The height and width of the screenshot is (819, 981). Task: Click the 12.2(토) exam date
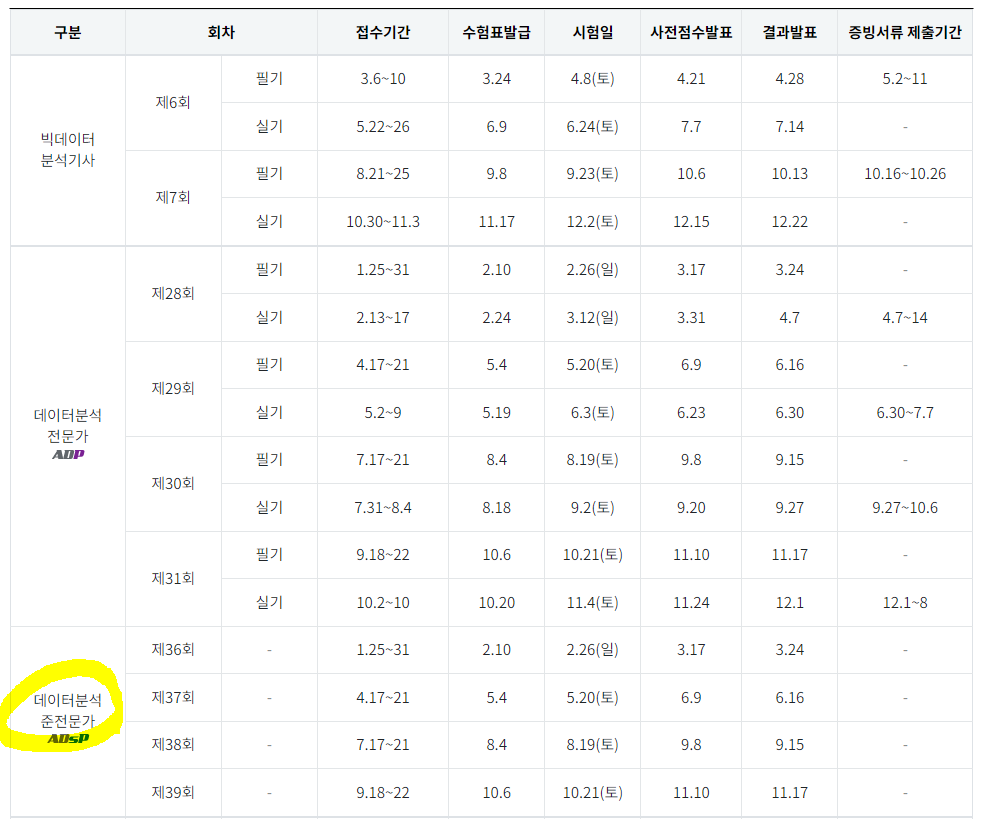tap(592, 221)
